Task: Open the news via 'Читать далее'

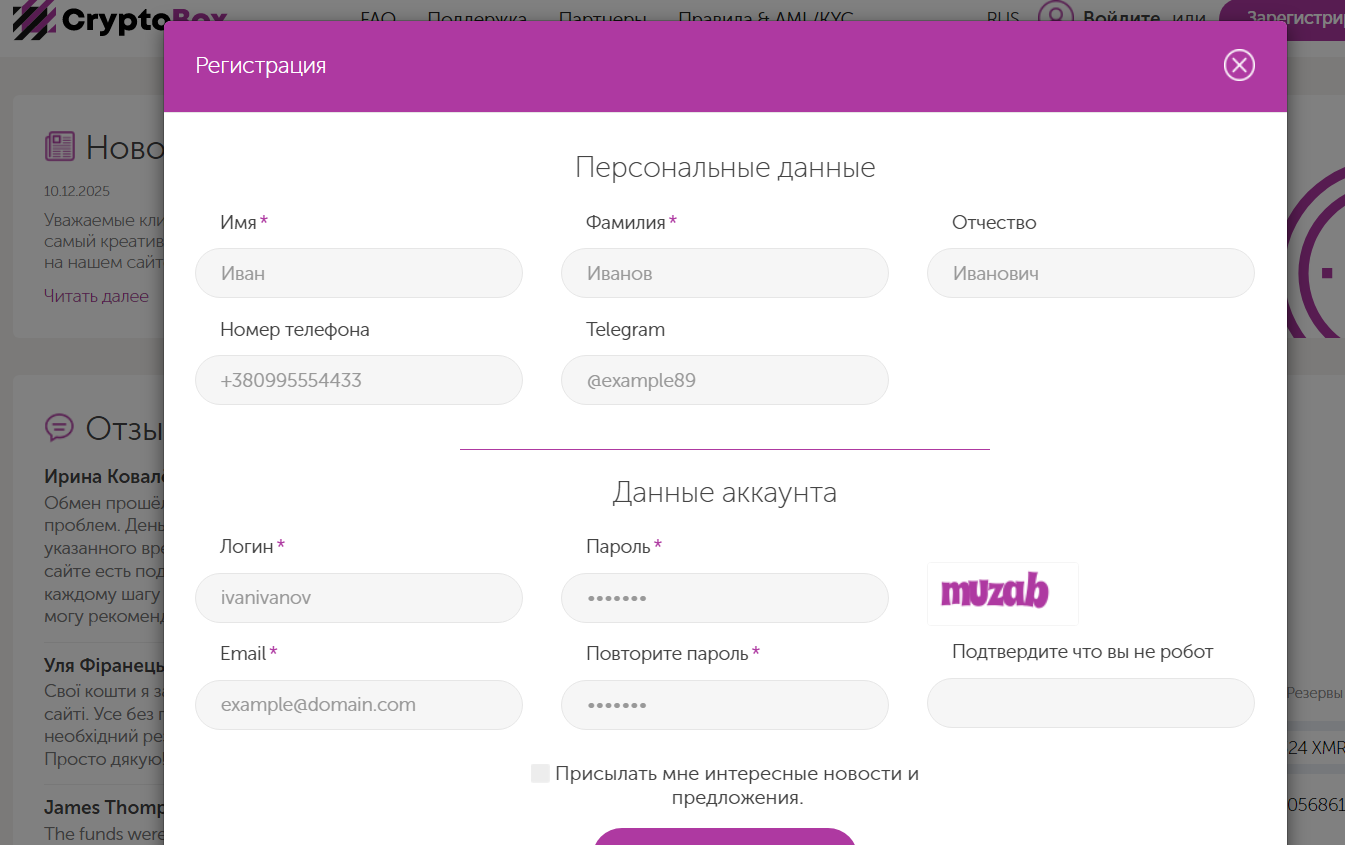Action: [95, 296]
